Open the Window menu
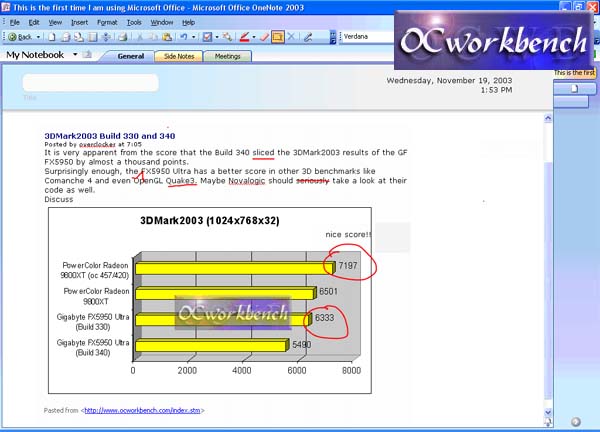 pos(162,23)
